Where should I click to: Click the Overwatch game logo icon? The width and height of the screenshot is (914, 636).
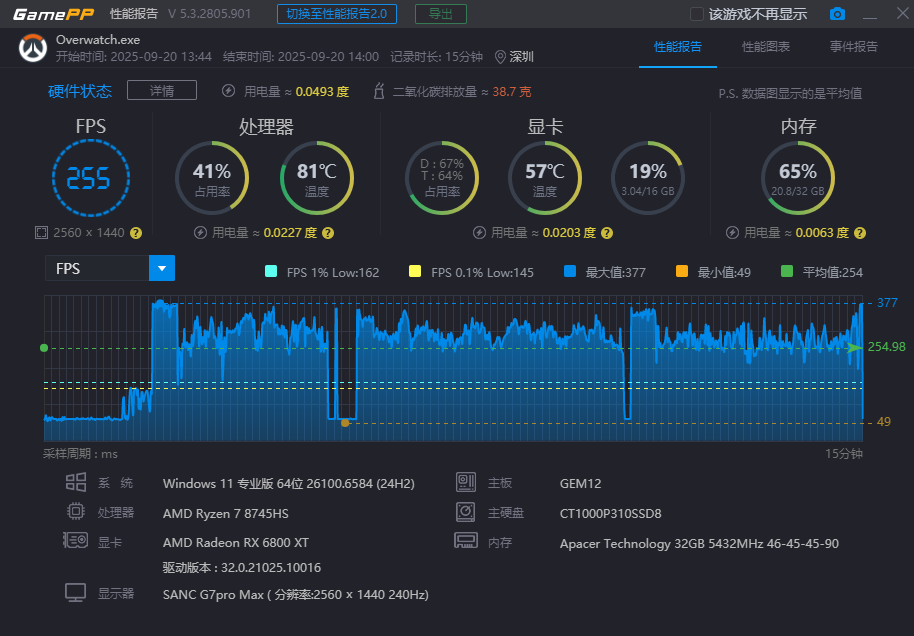[x=33, y=48]
